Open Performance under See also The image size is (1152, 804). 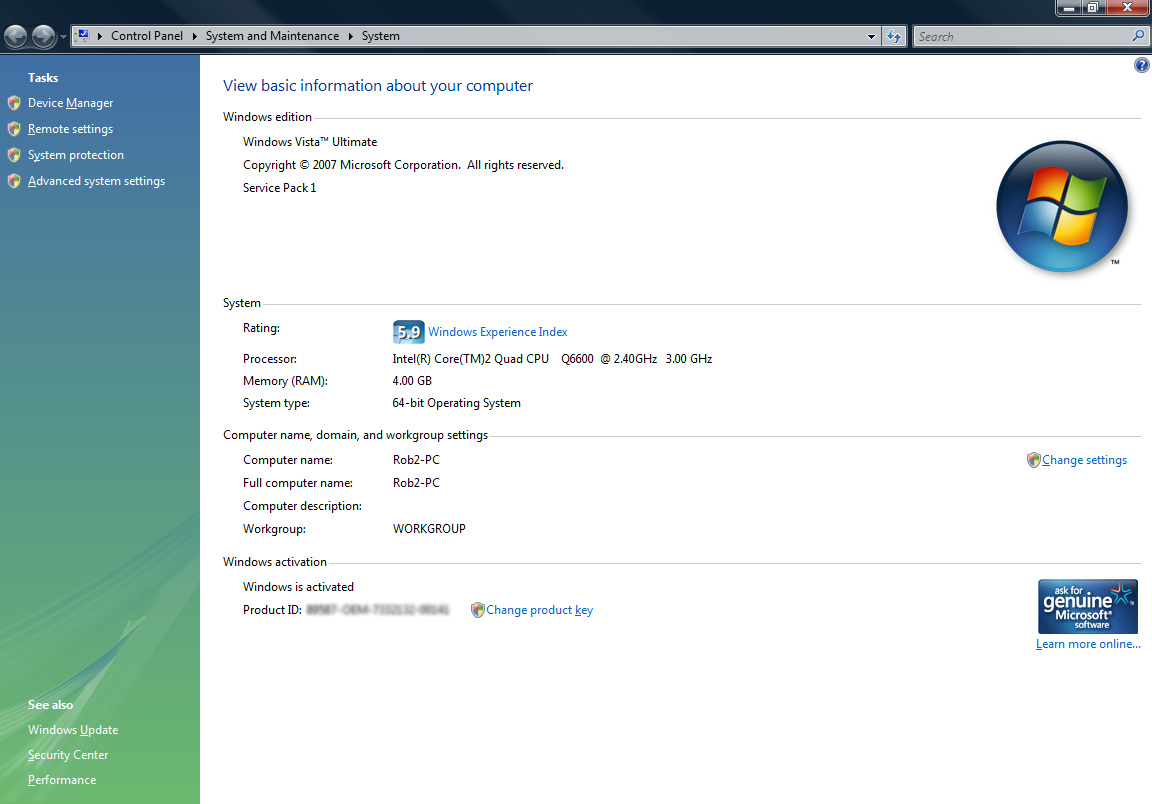62,780
